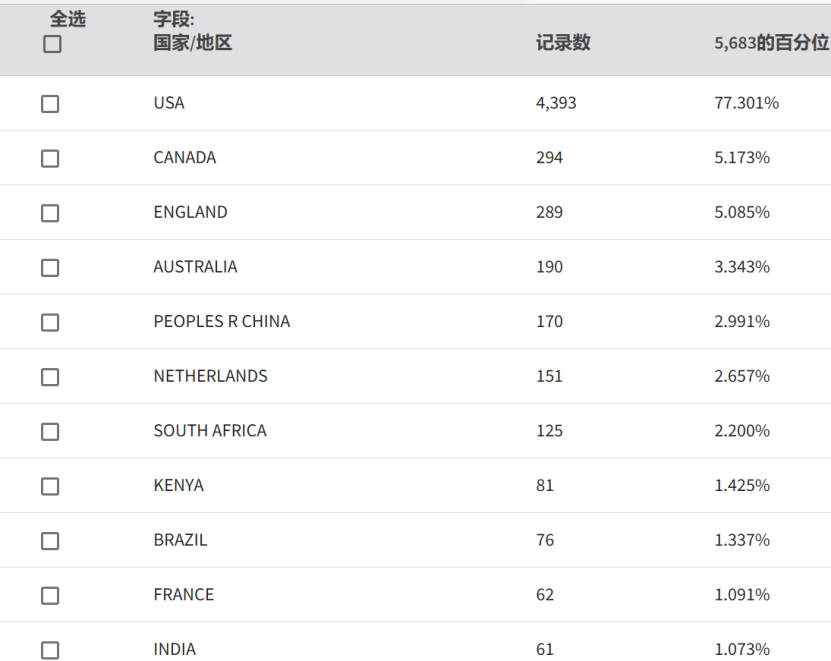Tick the INDIA row checkbox
The height and width of the screenshot is (661, 831).
pos(50,650)
